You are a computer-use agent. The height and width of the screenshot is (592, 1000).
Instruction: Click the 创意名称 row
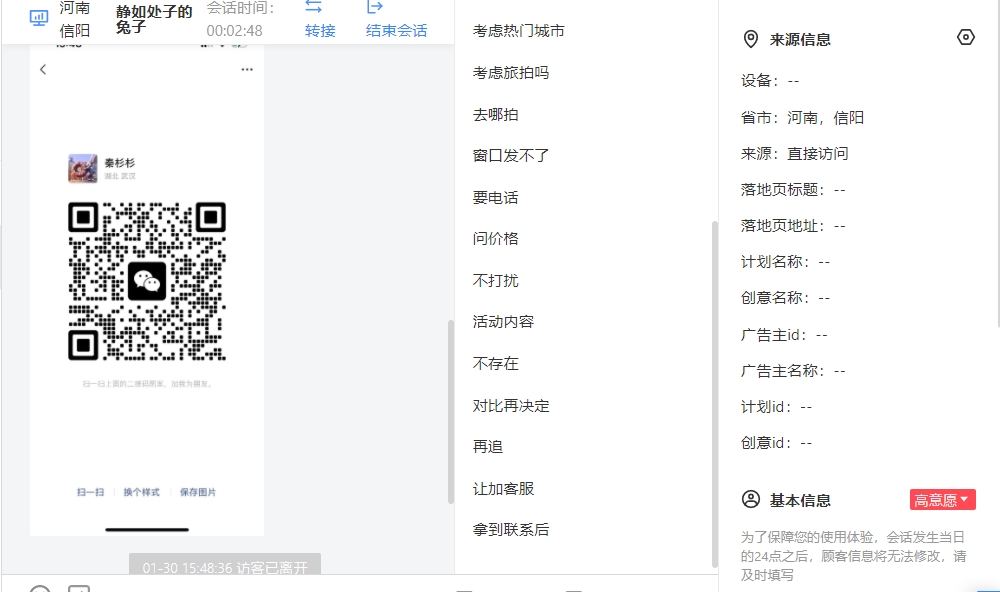click(x=785, y=298)
